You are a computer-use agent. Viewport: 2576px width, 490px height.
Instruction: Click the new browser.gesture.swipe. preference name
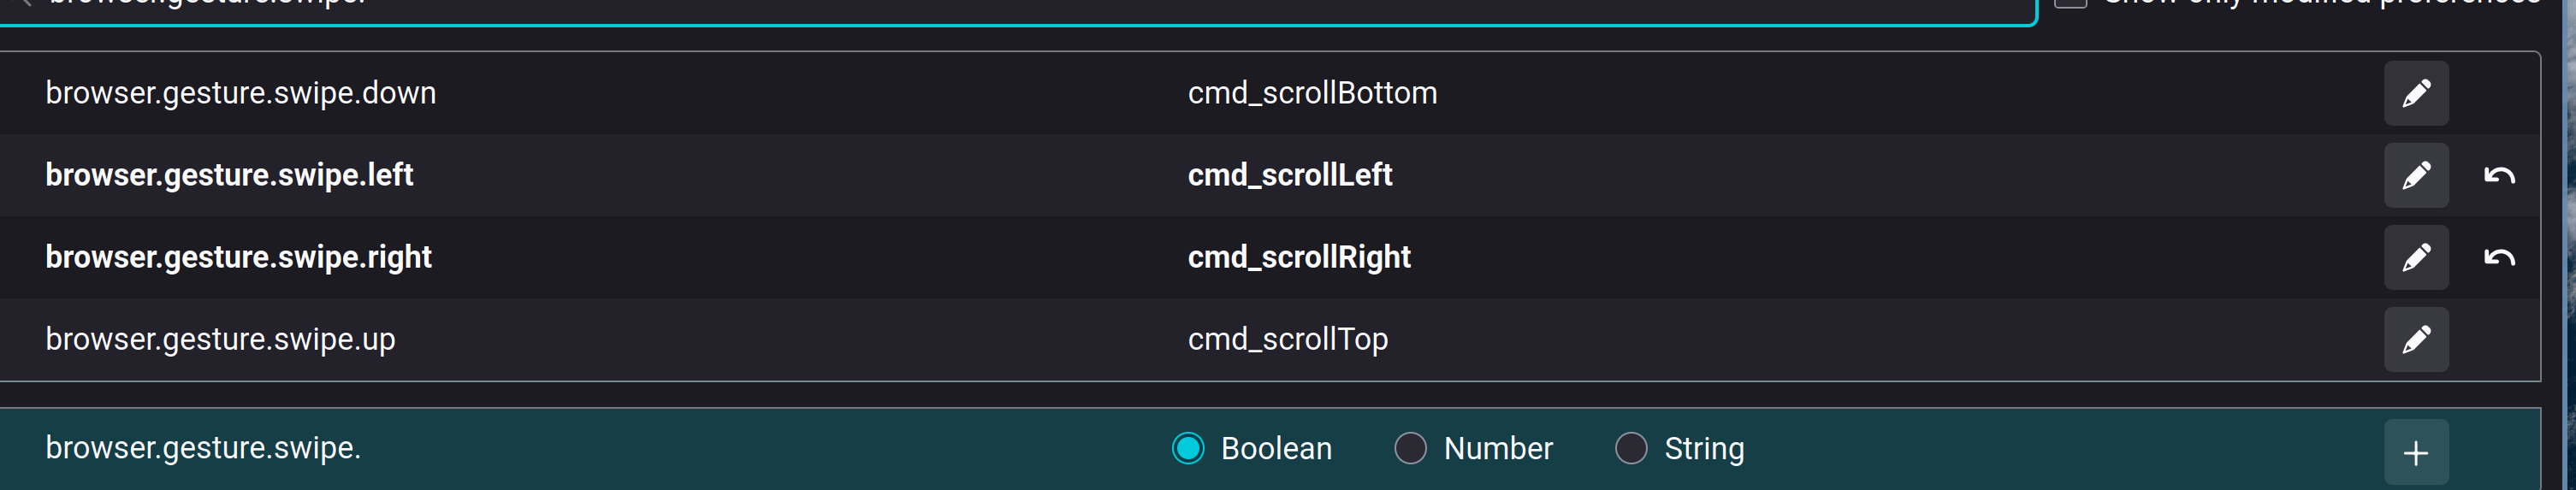pos(203,448)
